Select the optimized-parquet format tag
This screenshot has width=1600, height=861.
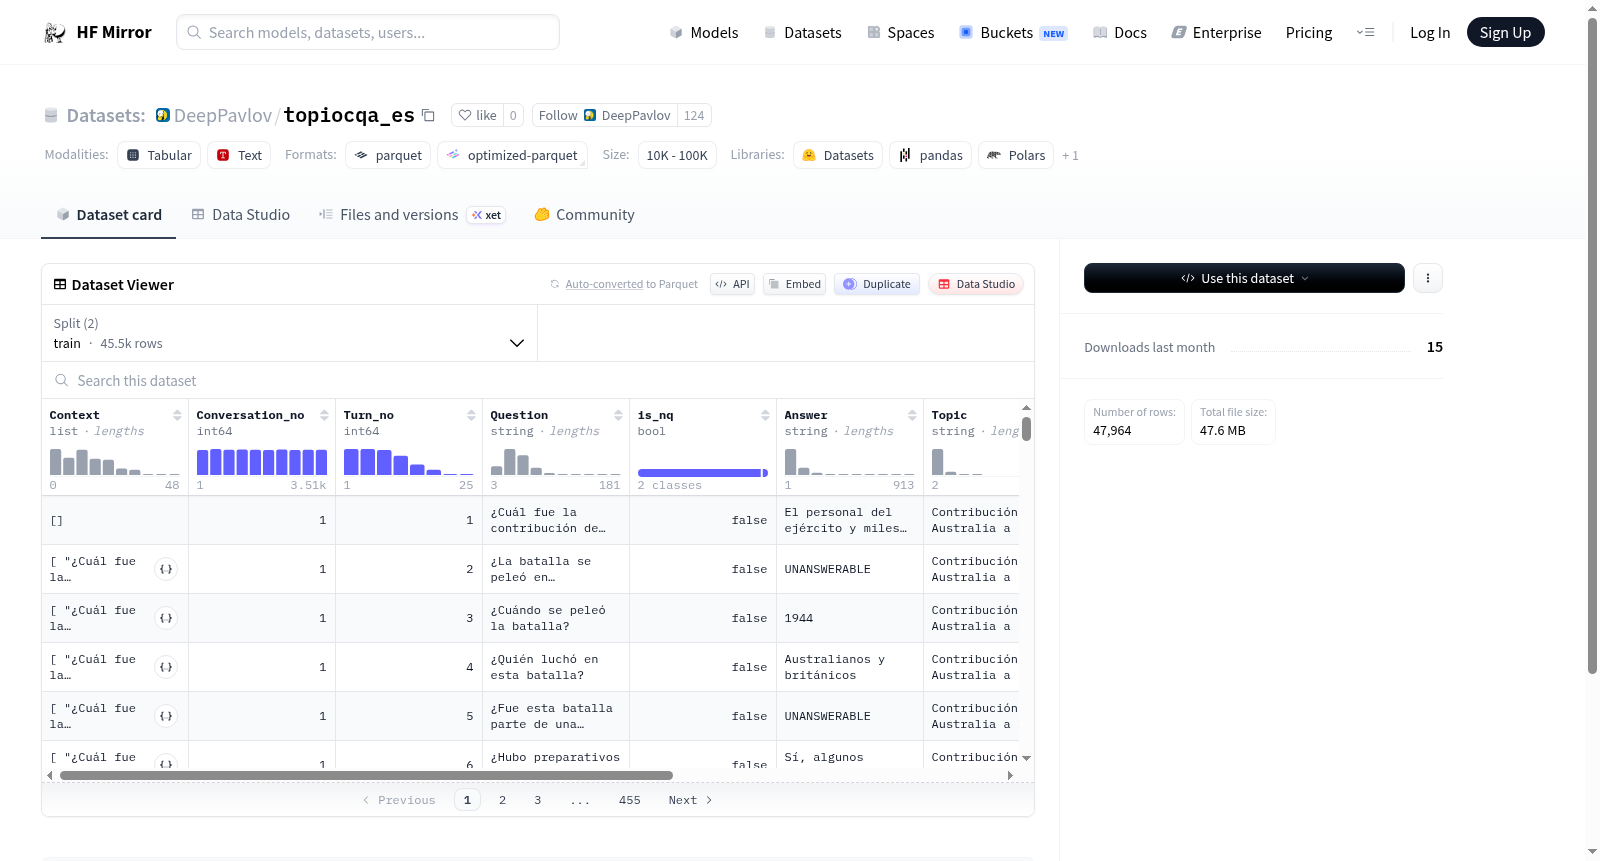512,155
